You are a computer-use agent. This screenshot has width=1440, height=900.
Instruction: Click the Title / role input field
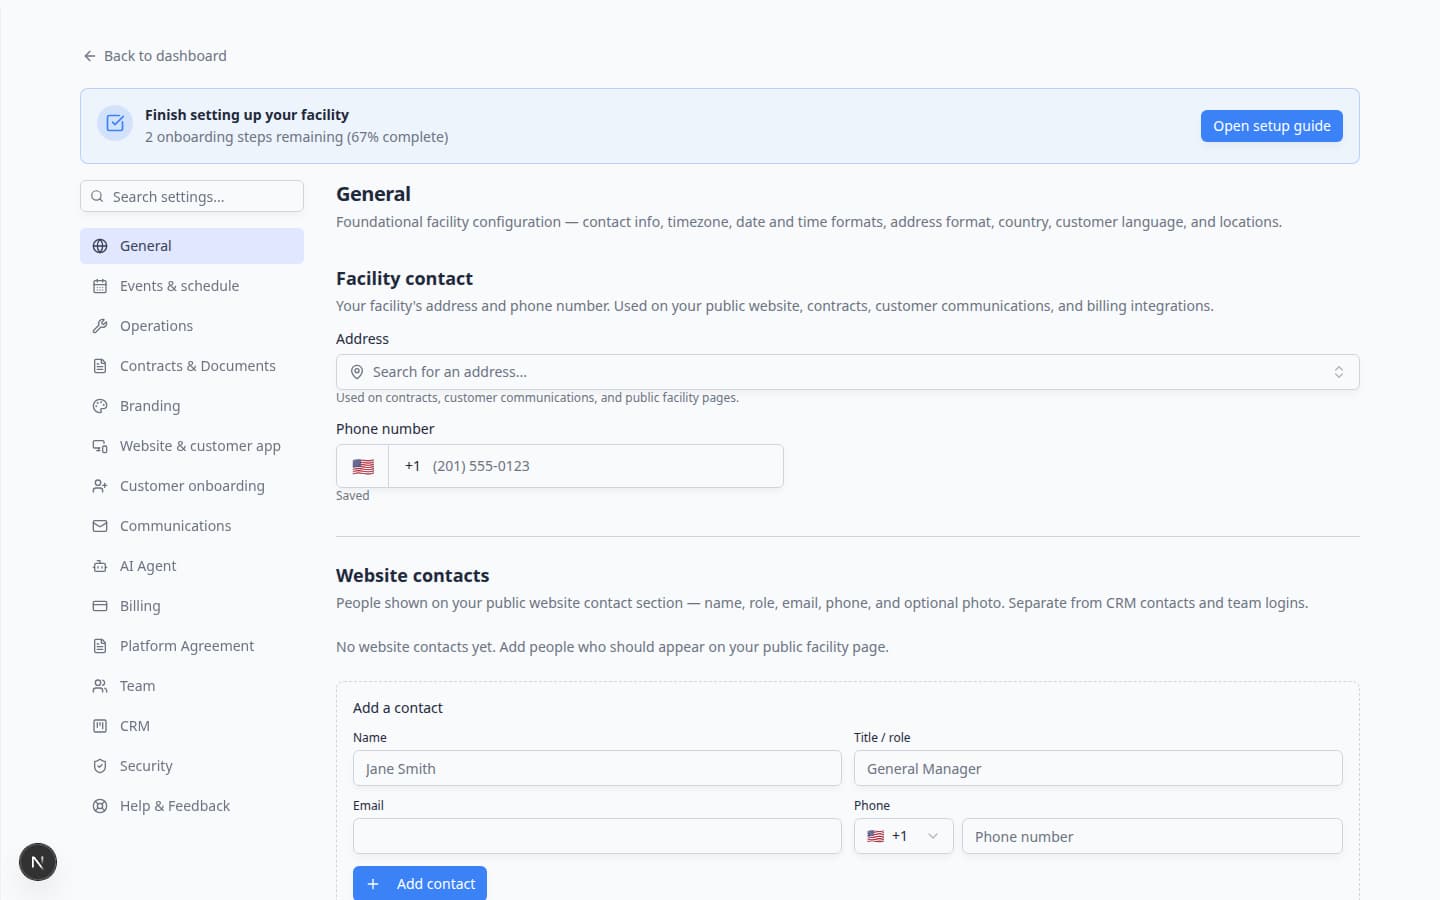(x=1098, y=768)
